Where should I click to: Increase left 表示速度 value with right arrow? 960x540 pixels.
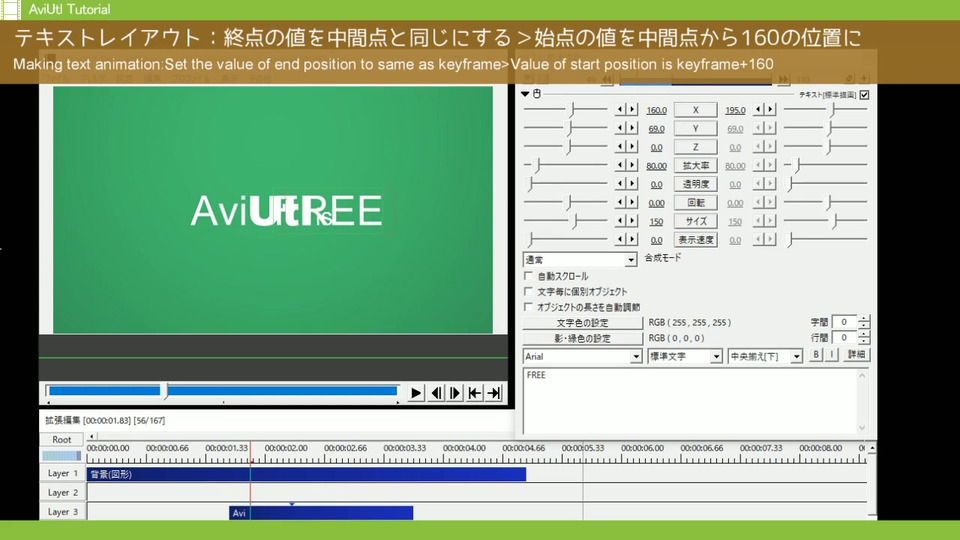tap(632, 239)
